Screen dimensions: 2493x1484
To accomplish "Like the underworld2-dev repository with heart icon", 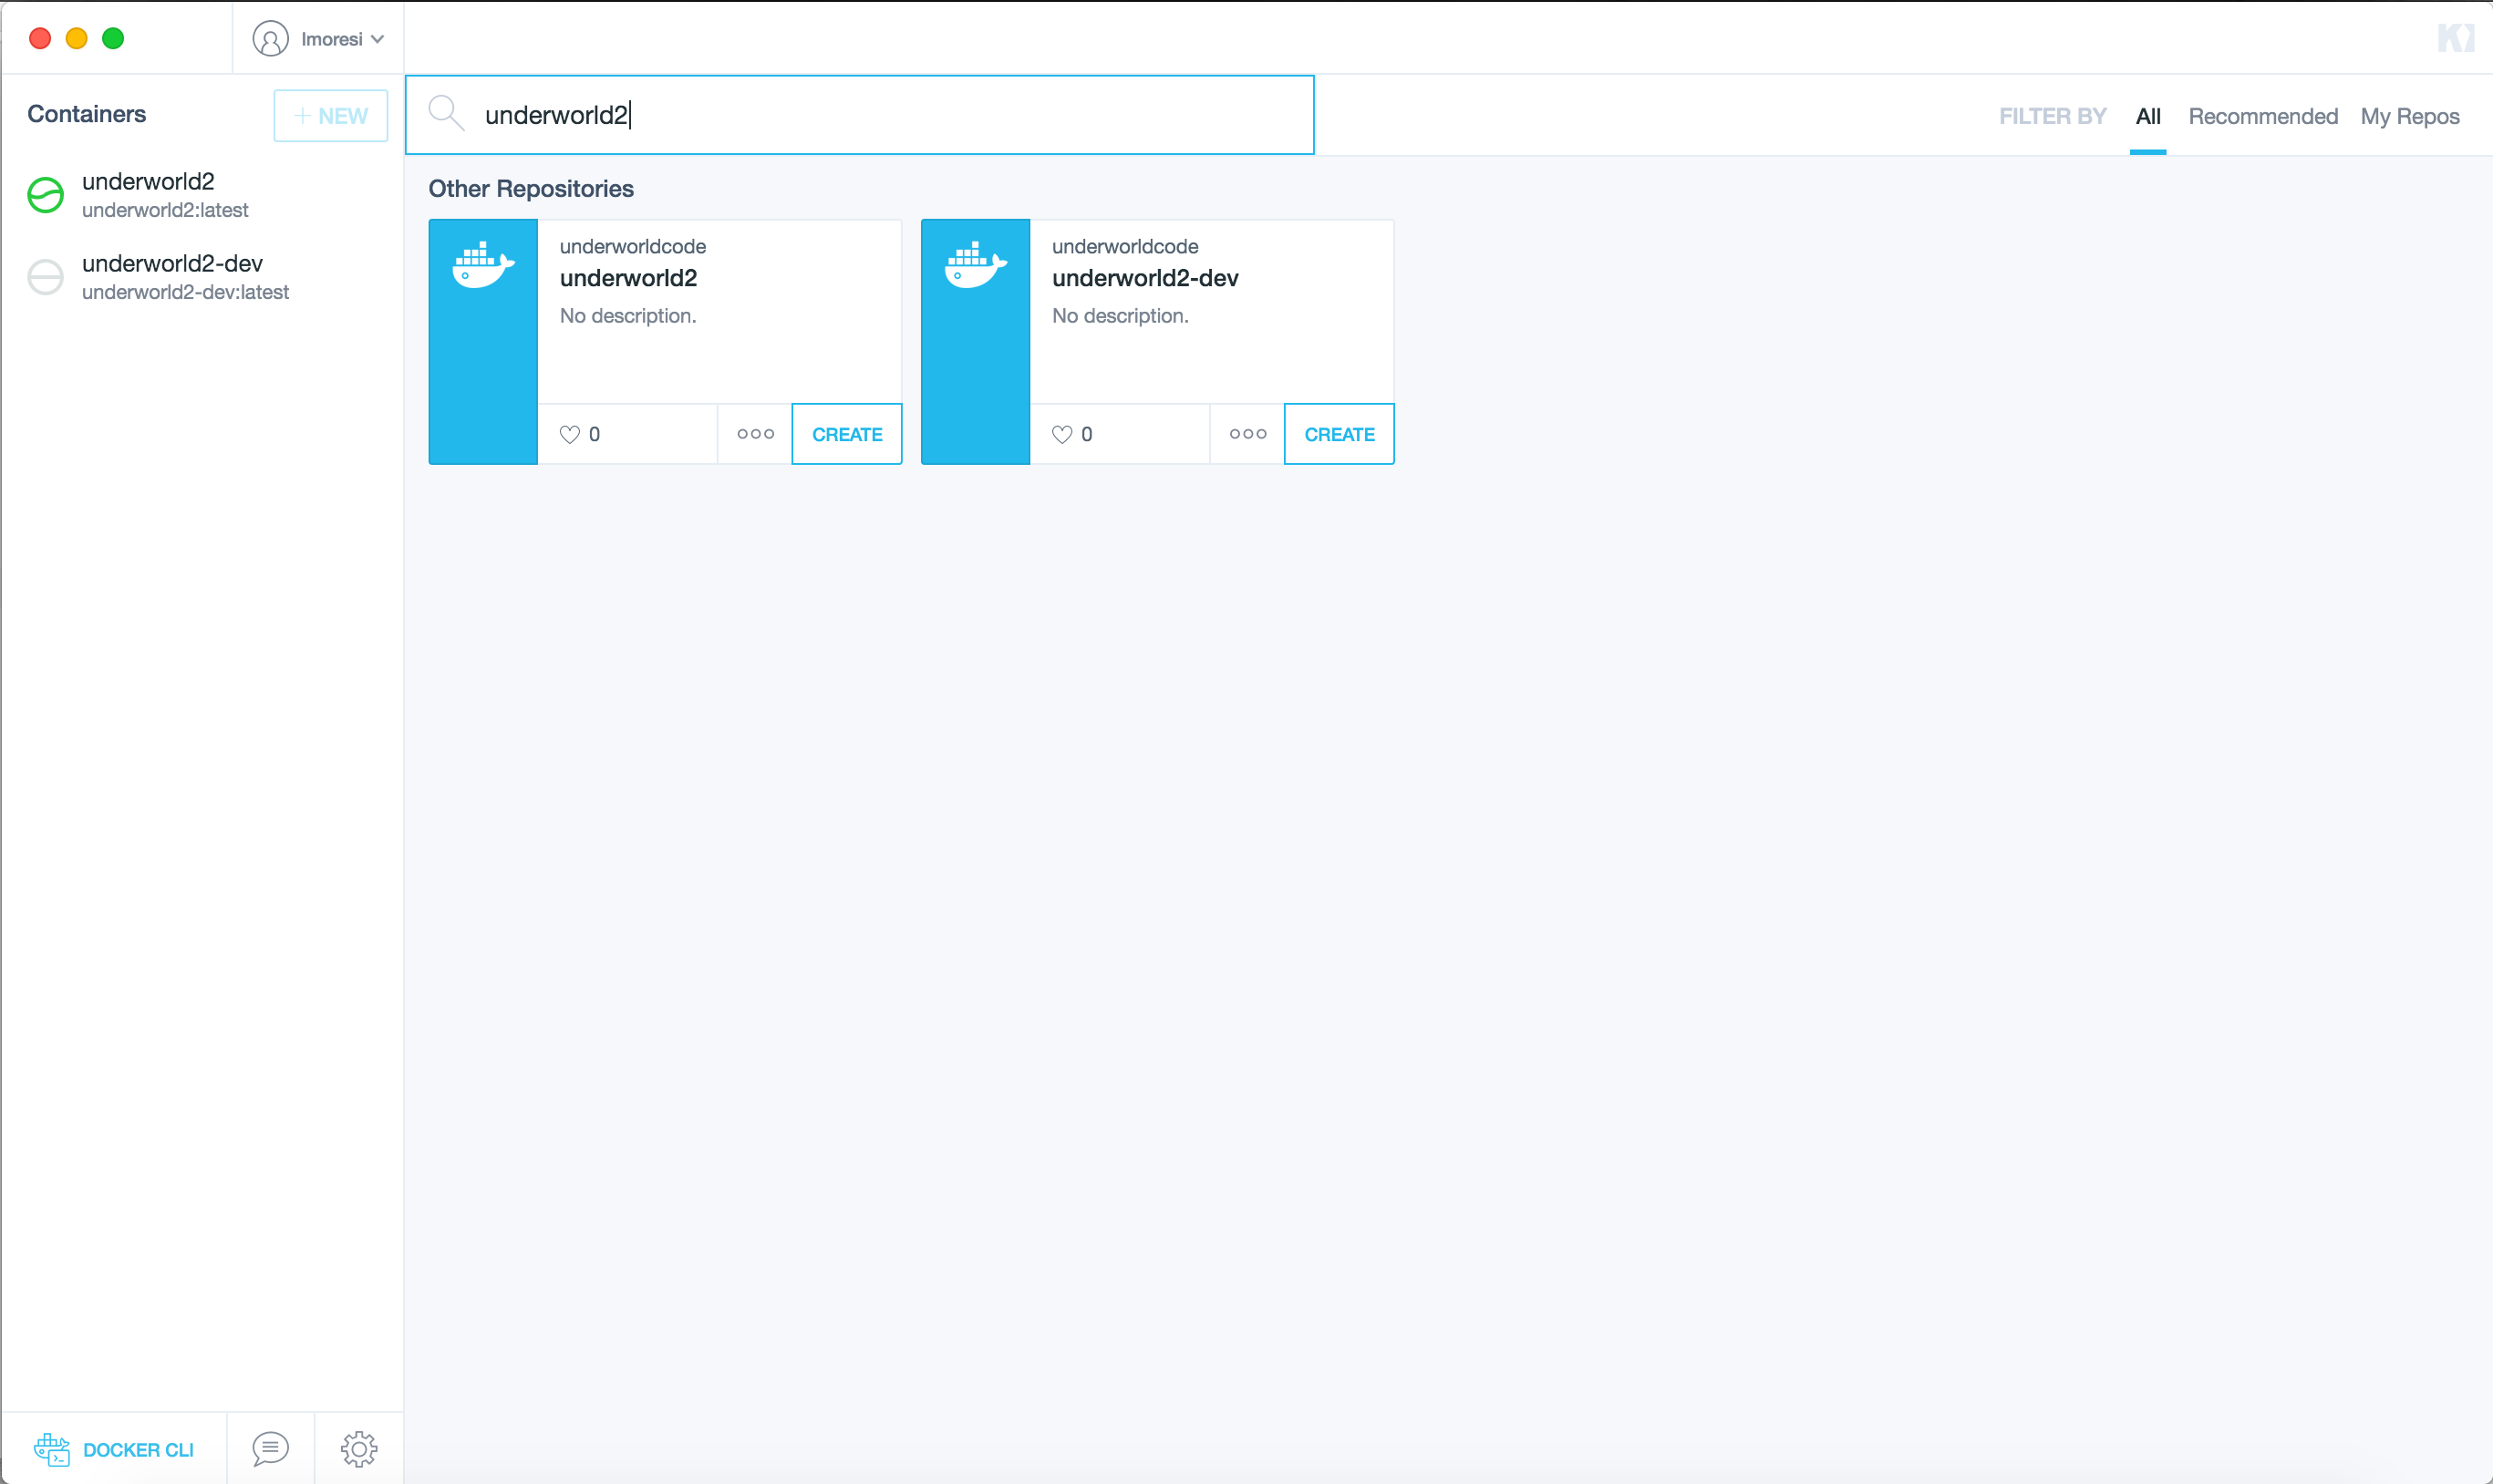I will pyautogui.click(x=1062, y=434).
